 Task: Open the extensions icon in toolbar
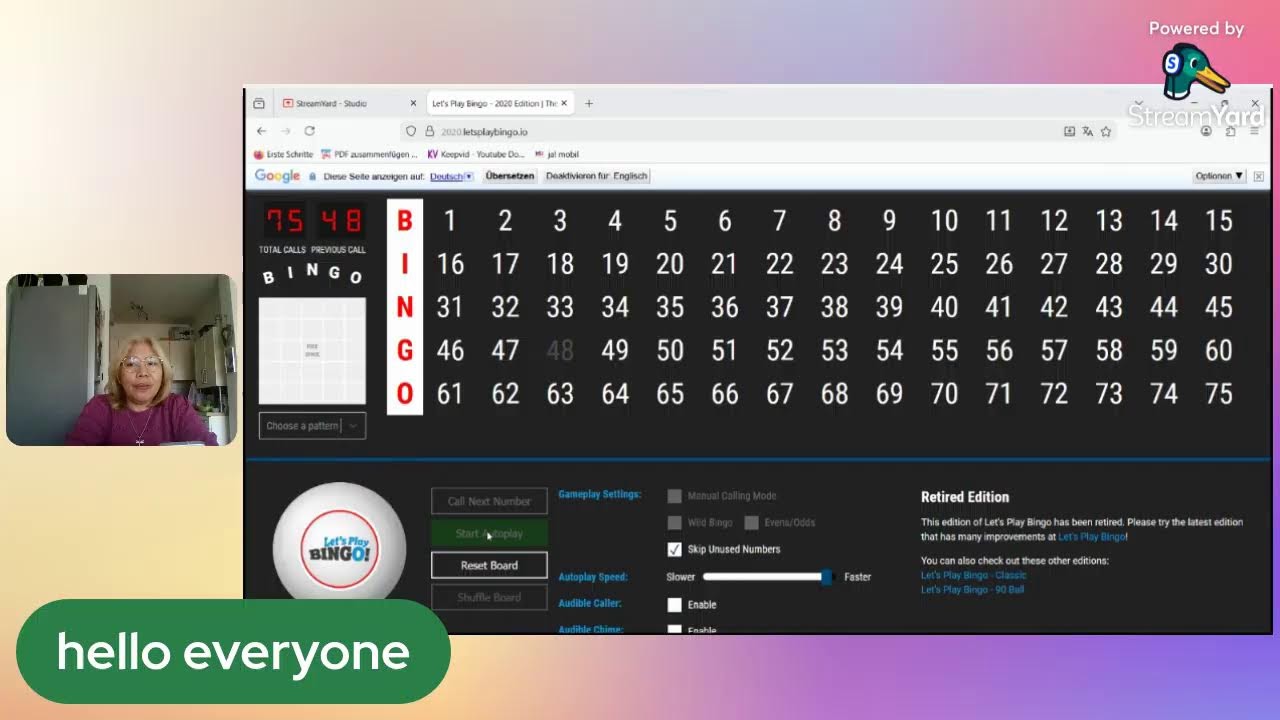(1230, 131)
